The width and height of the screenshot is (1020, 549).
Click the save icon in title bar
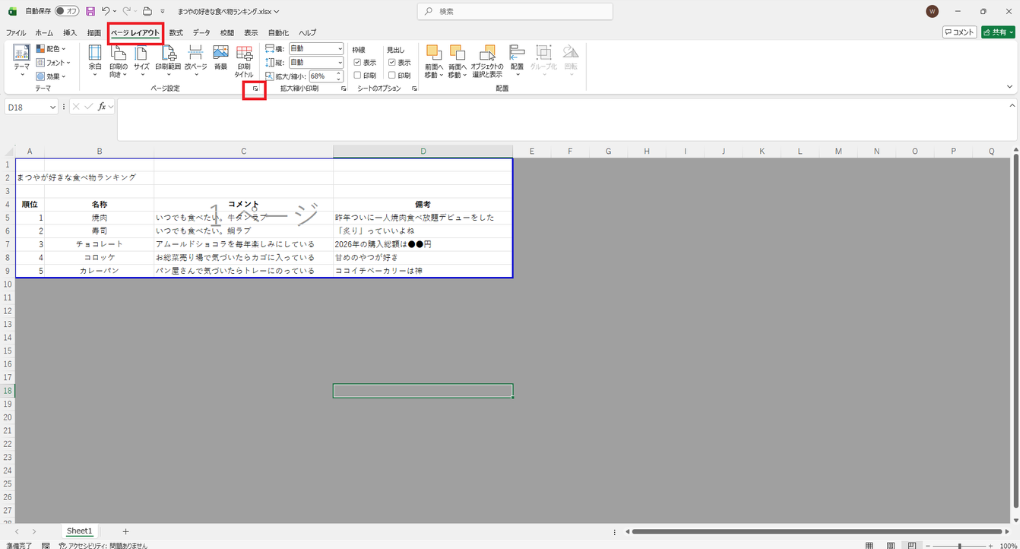click(90, 11)
